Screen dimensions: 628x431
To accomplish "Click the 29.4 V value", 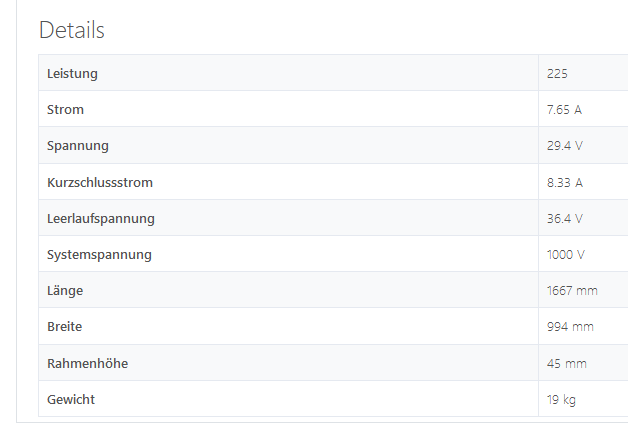I will point(565,145).
